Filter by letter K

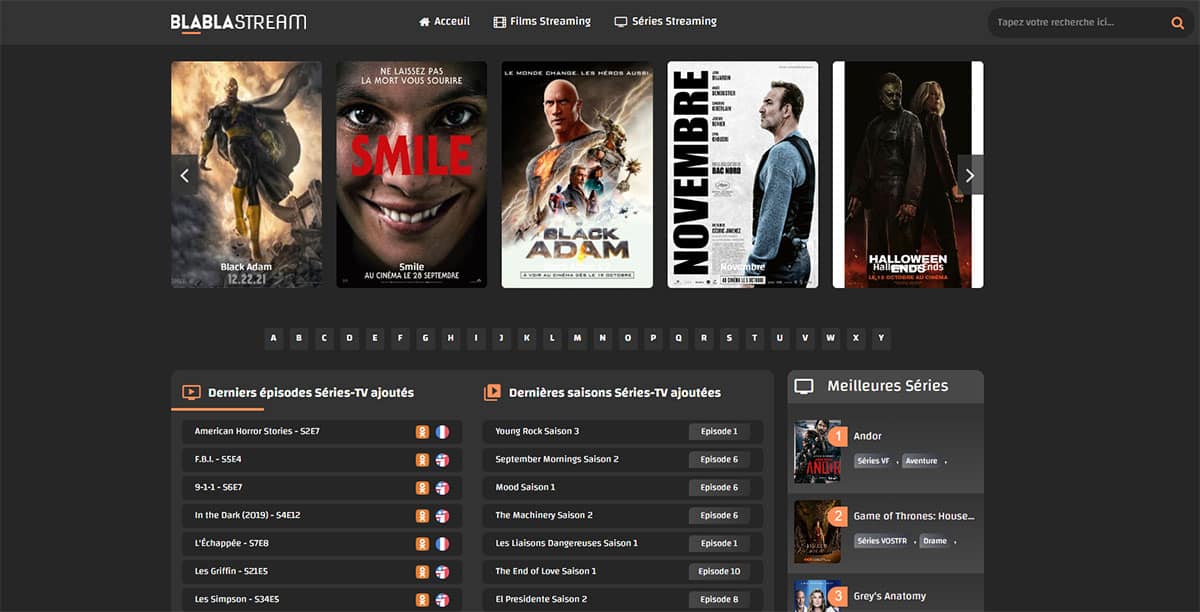pyautogui.click(x=527, y=338)
